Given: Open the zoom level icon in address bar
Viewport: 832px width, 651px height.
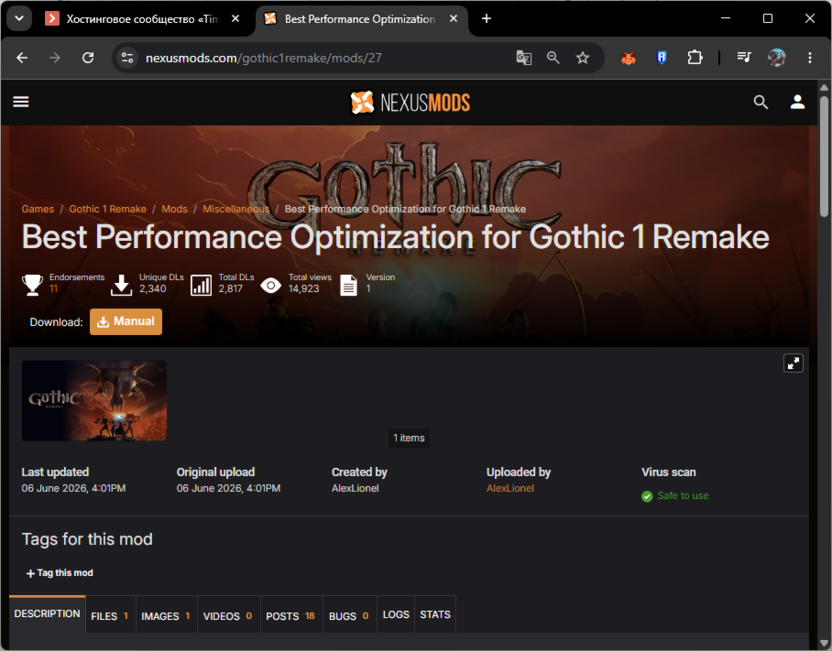Looking at the screenshot, I should 553,58.
